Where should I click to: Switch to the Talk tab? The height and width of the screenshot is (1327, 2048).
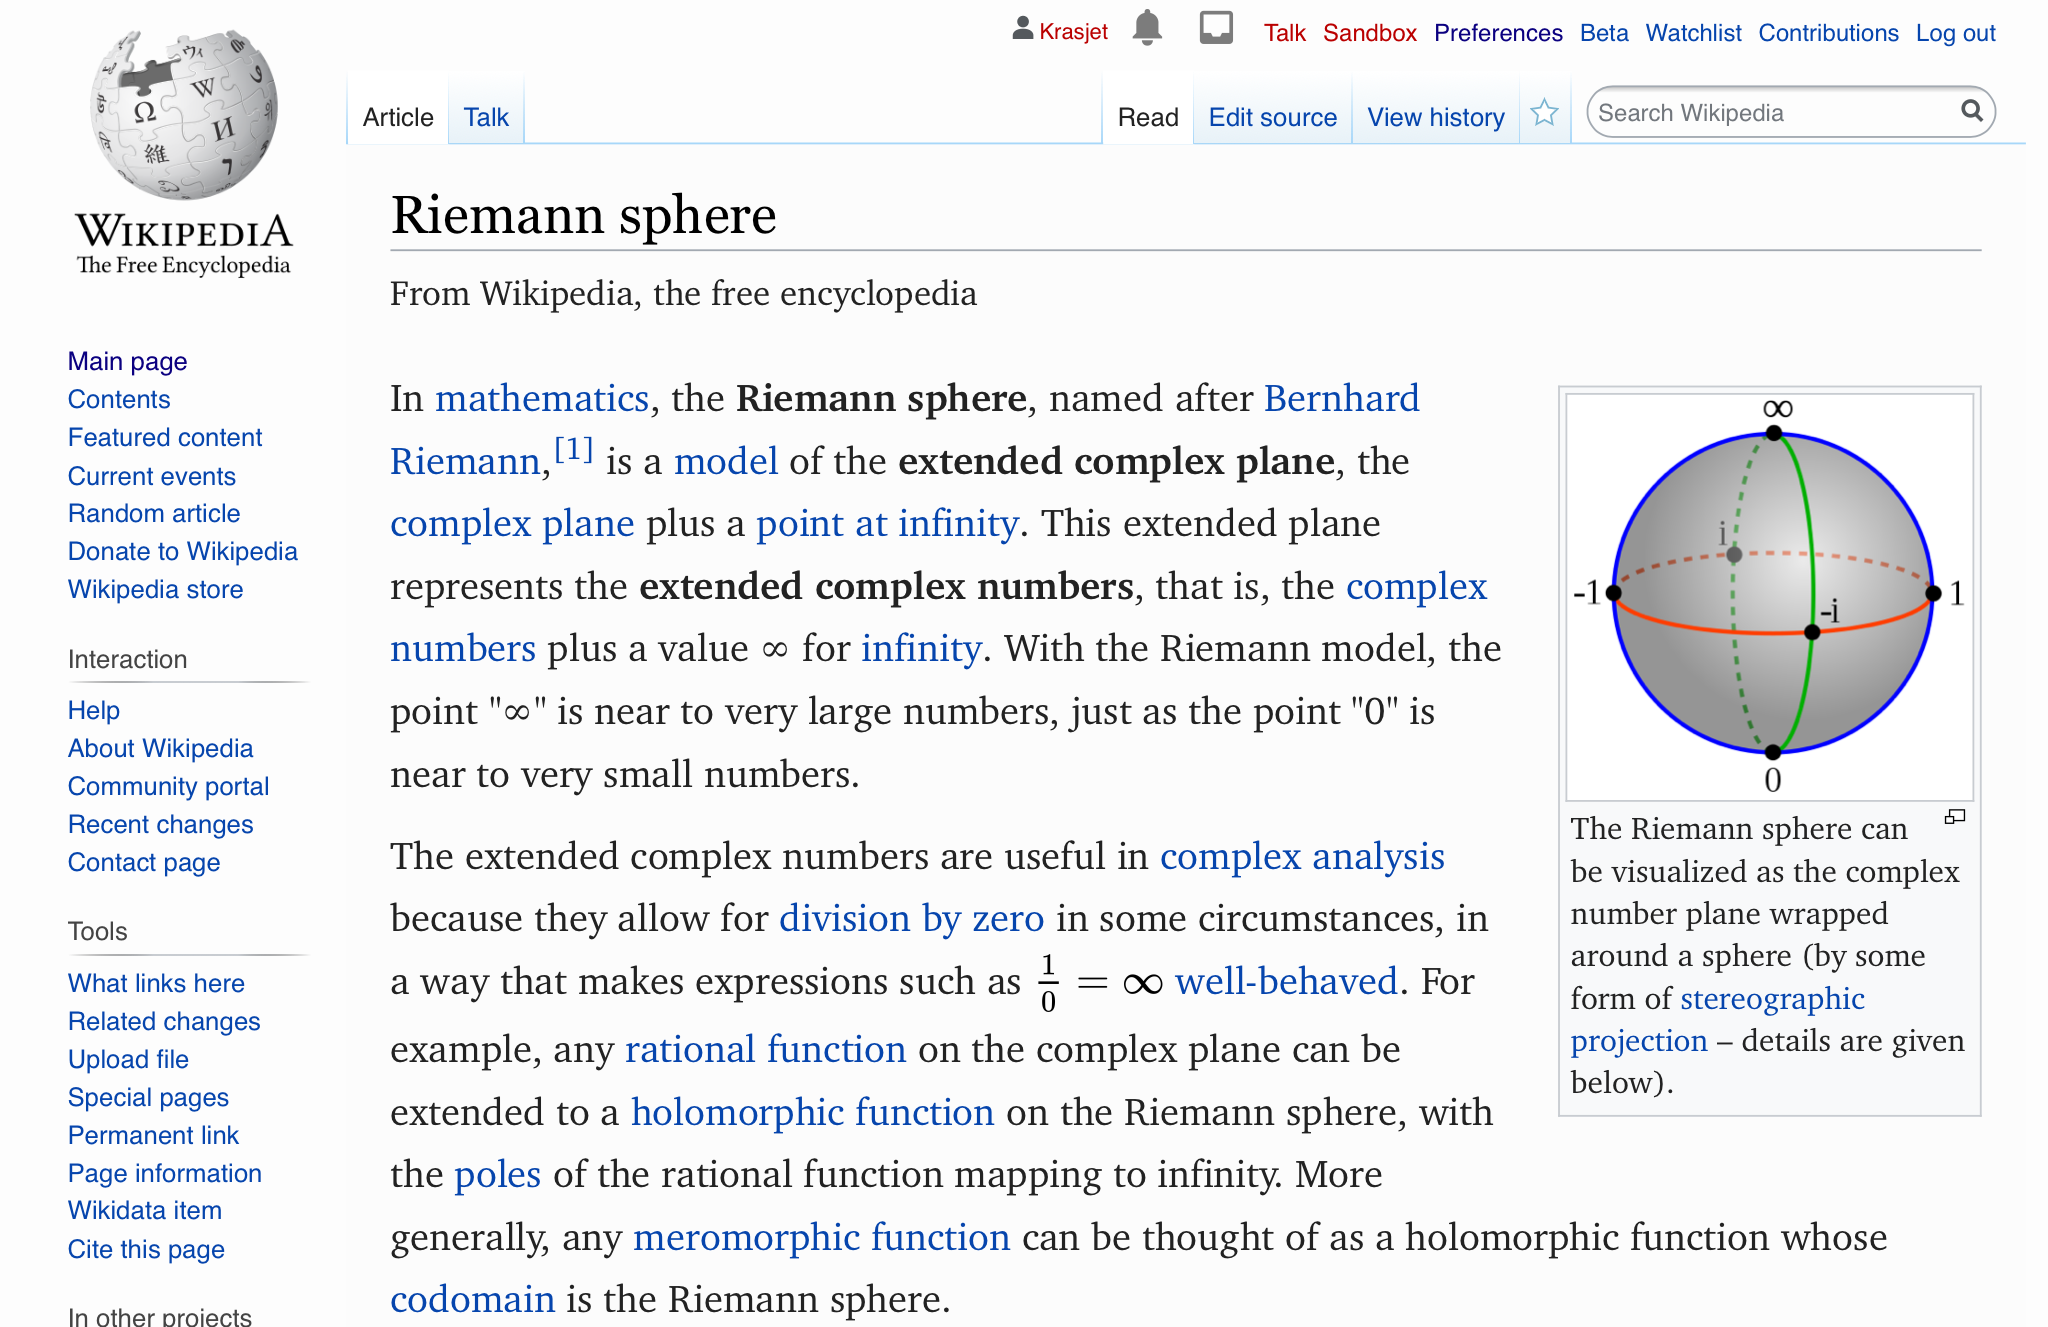pyautogui.click(x=486, y=118)
